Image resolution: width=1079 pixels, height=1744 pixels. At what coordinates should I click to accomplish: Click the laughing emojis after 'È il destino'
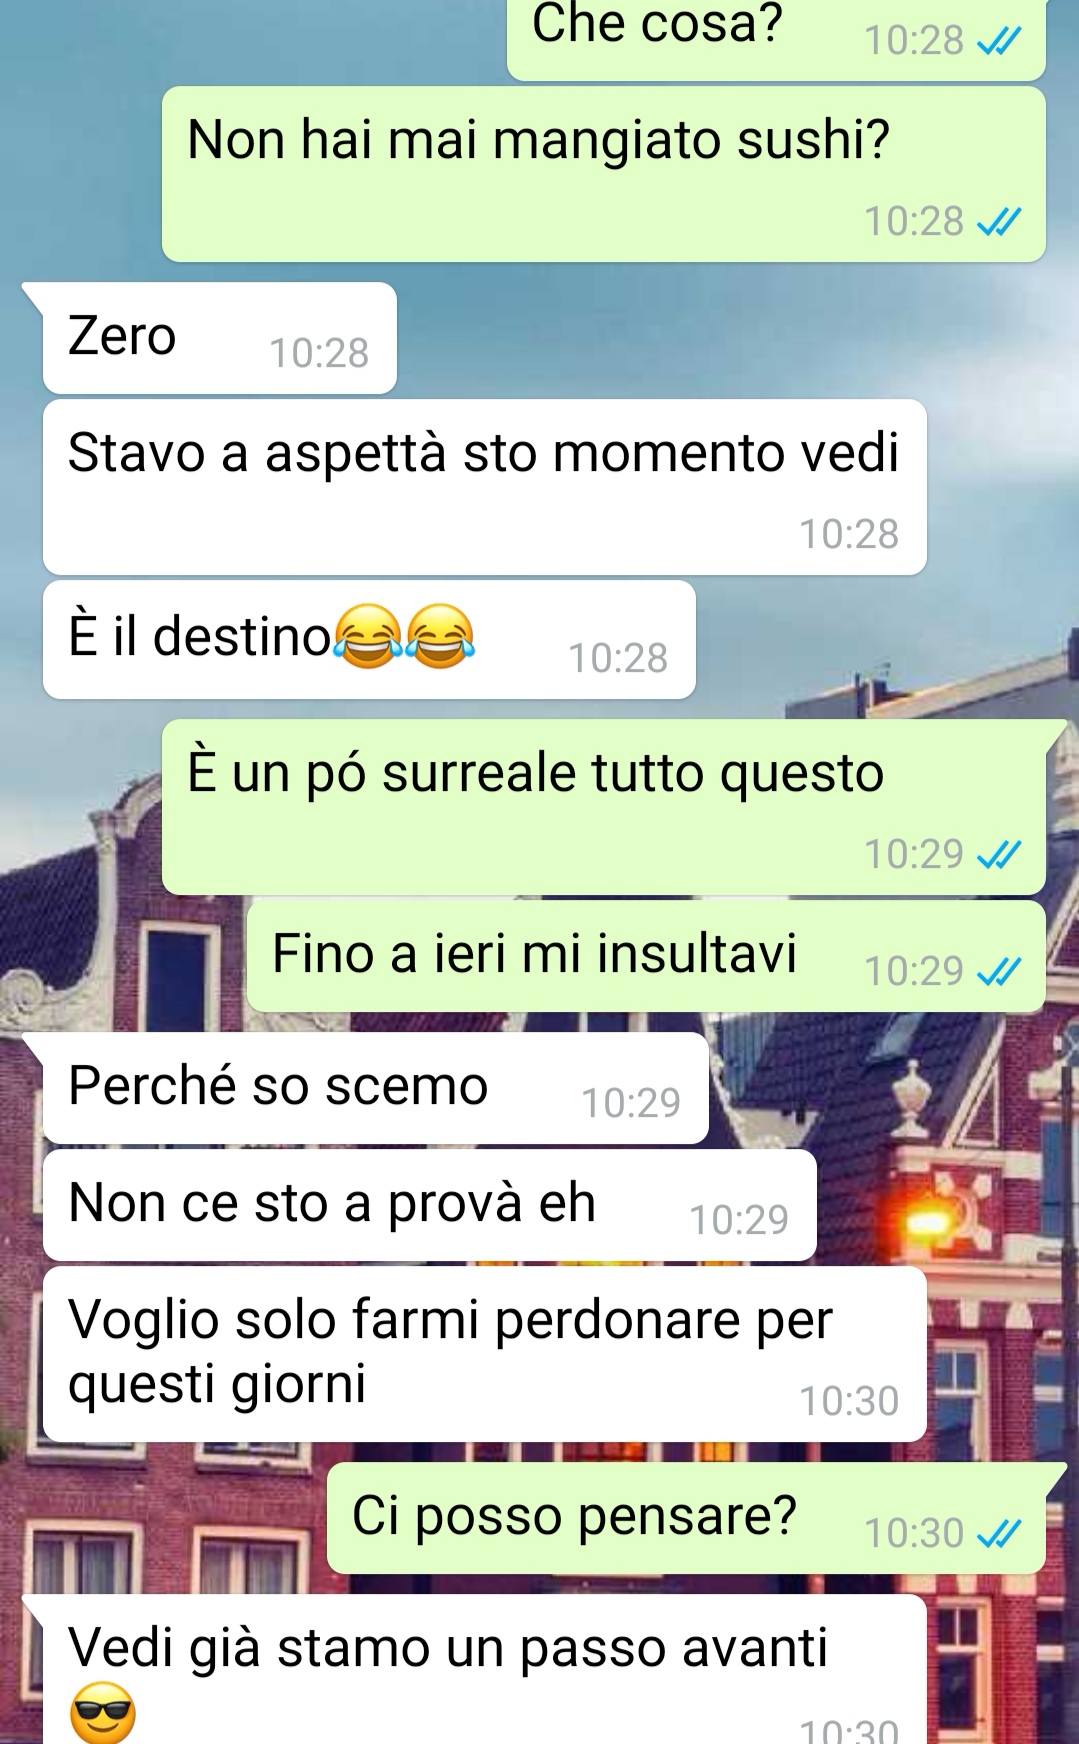404,636
